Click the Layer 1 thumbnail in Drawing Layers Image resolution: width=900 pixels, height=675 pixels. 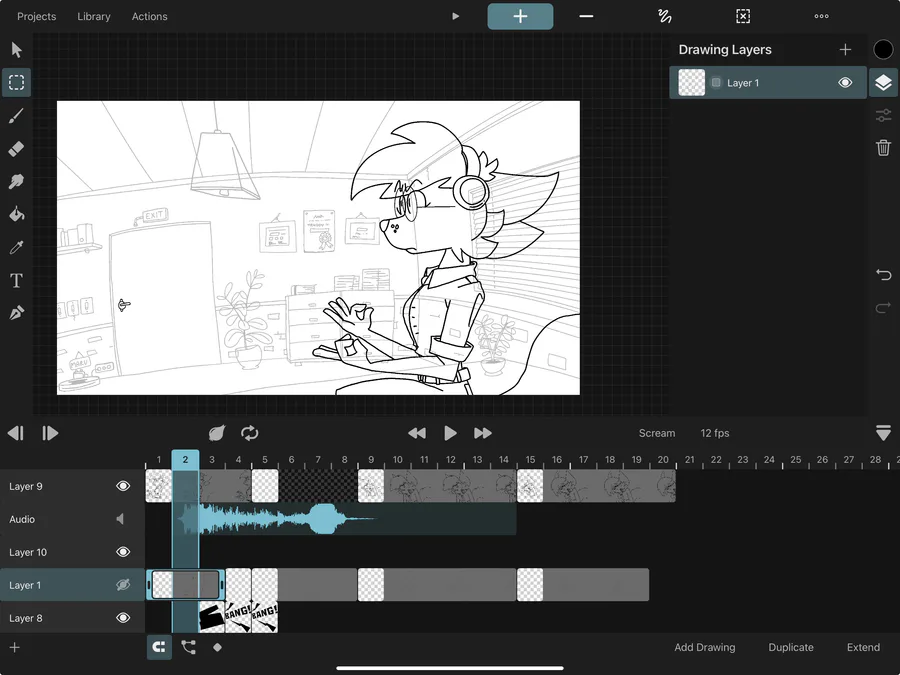click(692, 83)
